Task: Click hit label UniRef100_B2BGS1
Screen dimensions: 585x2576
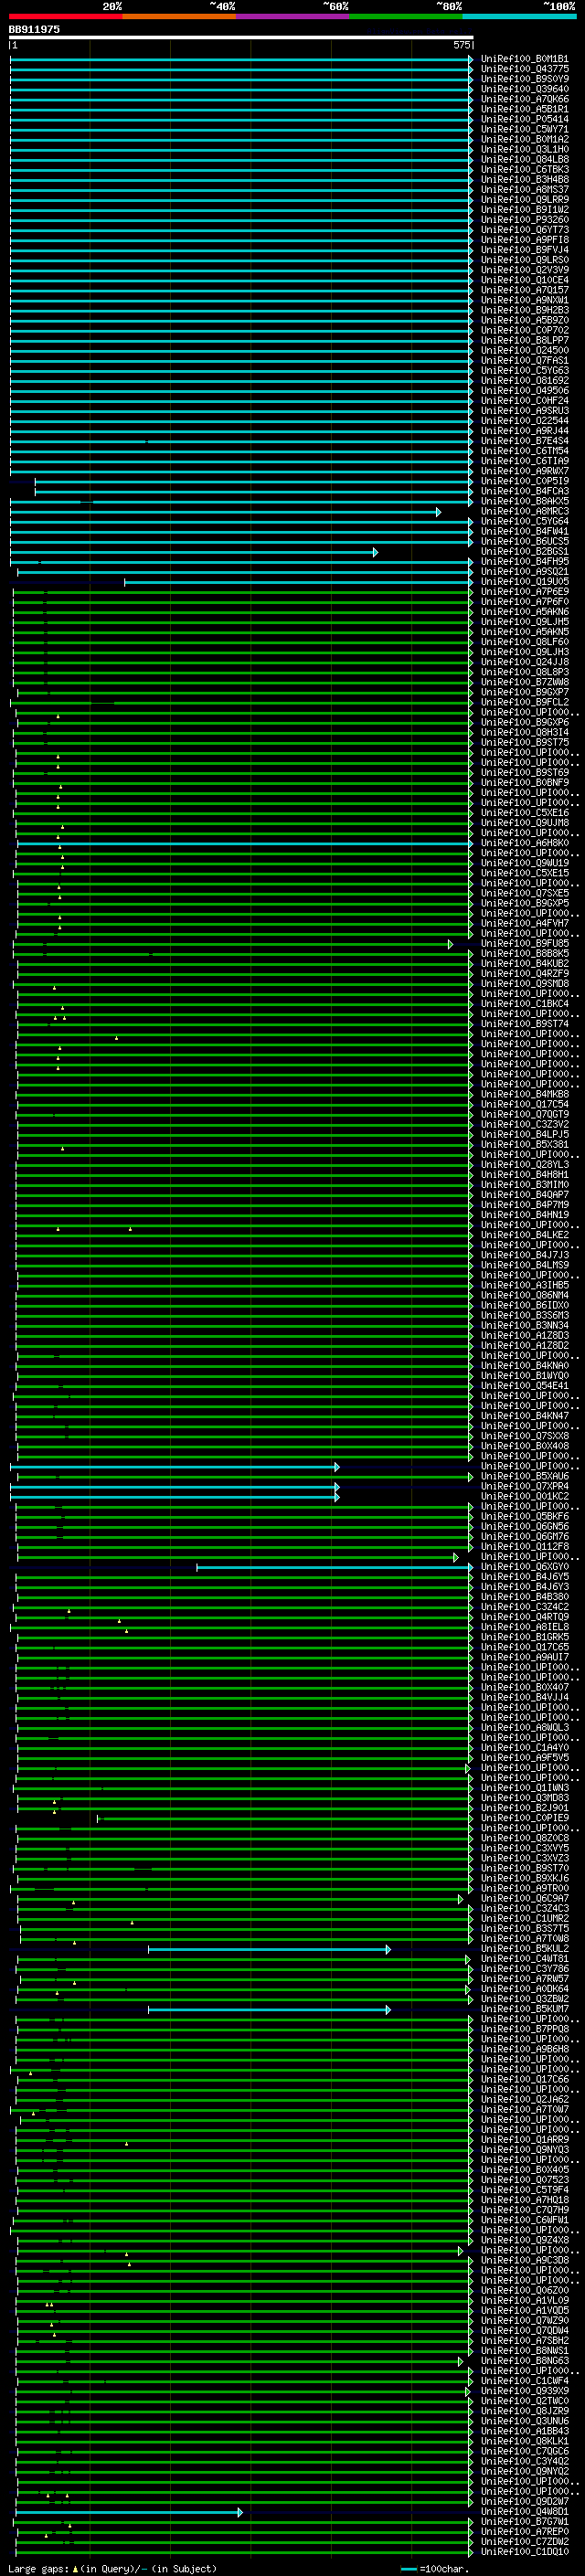Action: 525,552
